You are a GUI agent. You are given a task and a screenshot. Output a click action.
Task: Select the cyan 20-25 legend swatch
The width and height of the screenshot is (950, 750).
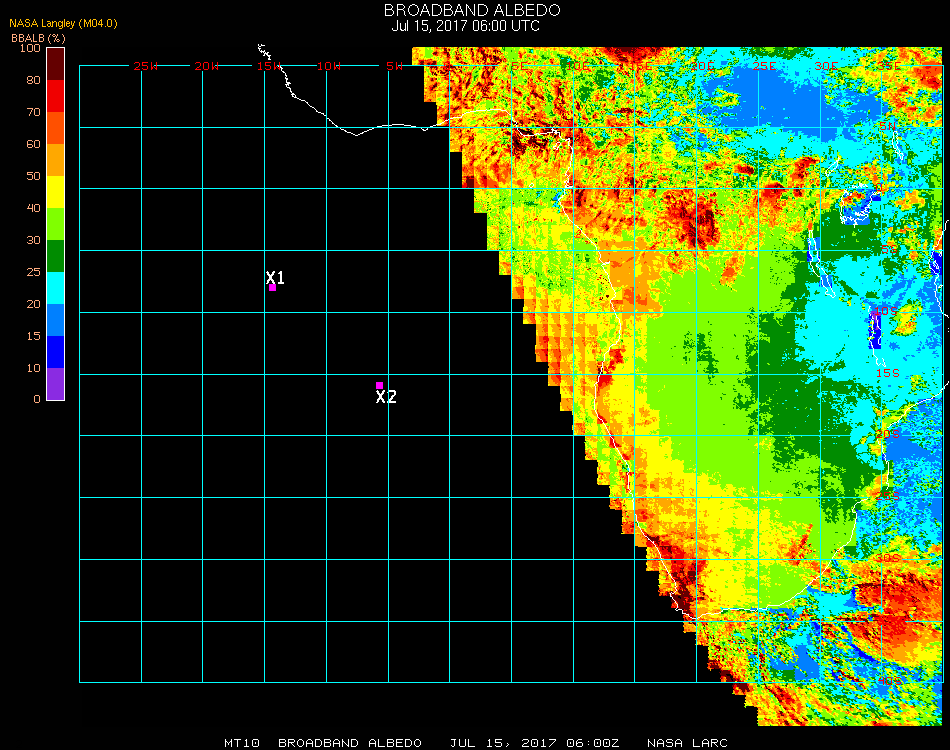click(55, 288)
